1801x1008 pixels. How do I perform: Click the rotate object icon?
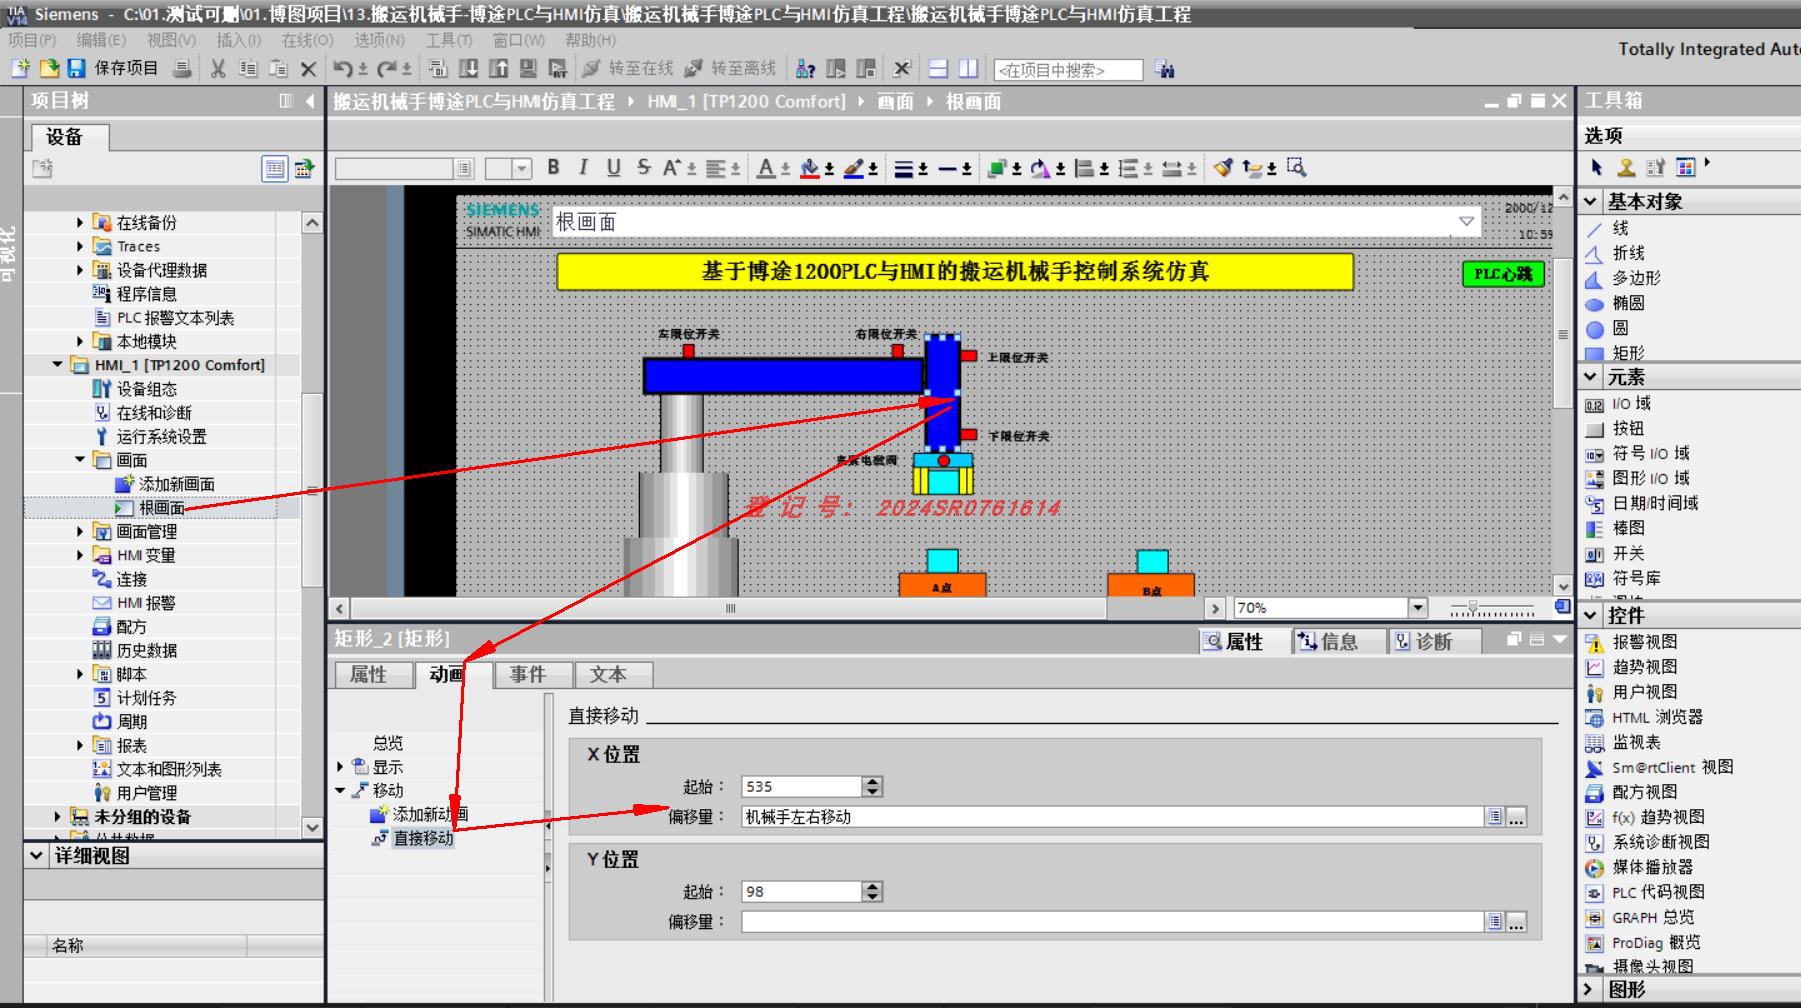[1040, 168]
